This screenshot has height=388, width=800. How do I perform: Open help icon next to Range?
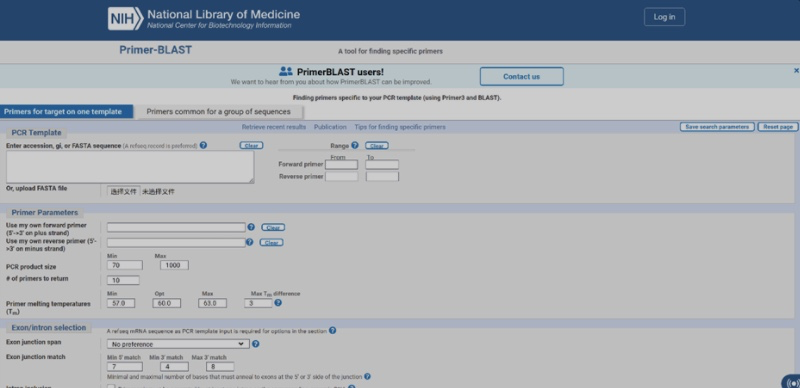[355, 146]
